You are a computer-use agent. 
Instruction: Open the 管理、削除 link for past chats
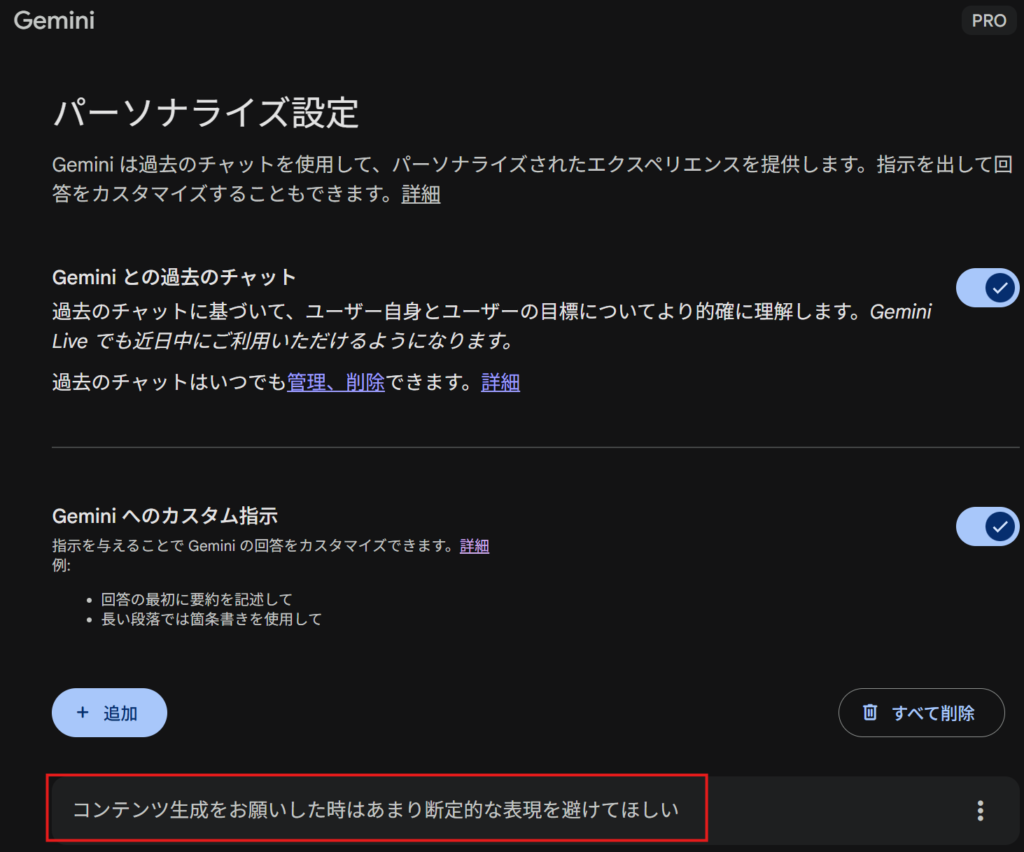click(x=336, y=382)
